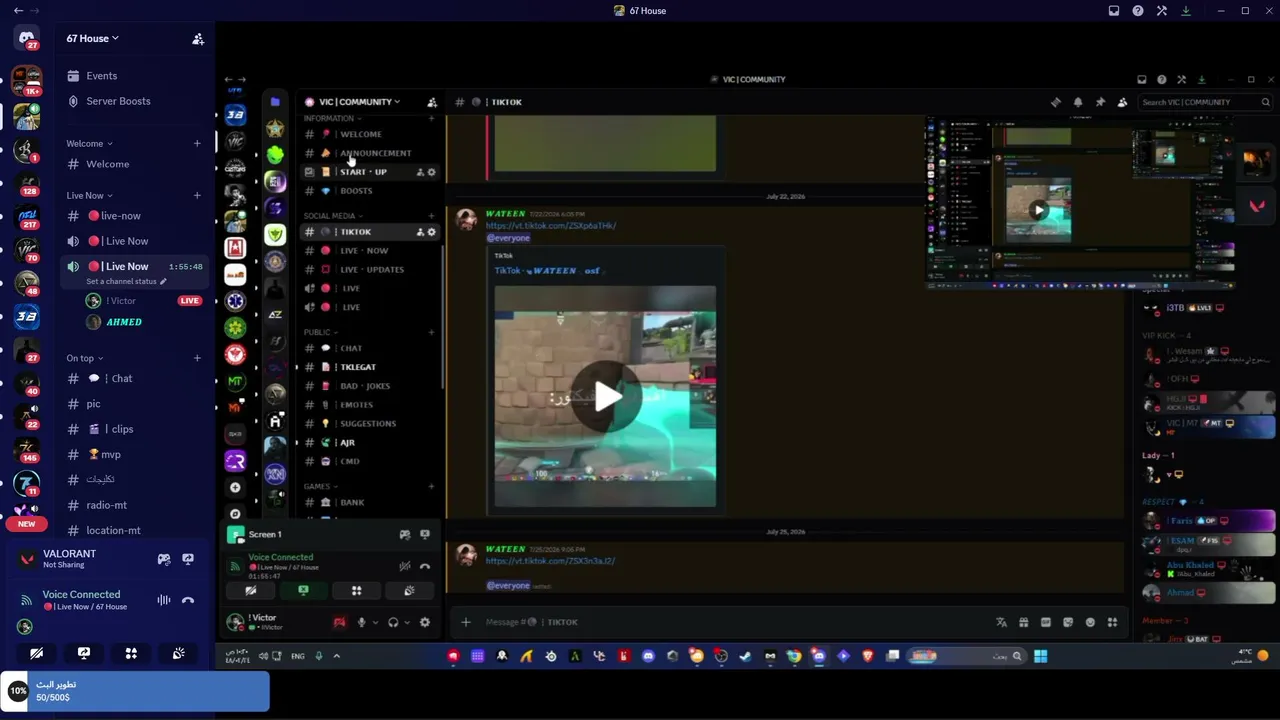Open soundboard in main voice panel

(178, 653)
